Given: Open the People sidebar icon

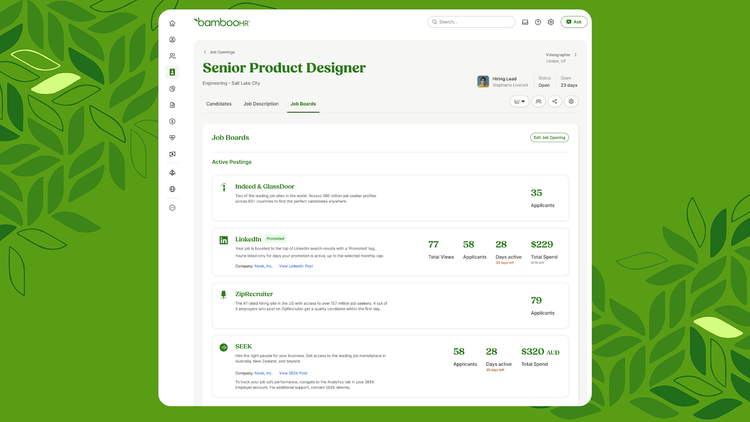Looking at the screenshot, I should tap(172, 56).
